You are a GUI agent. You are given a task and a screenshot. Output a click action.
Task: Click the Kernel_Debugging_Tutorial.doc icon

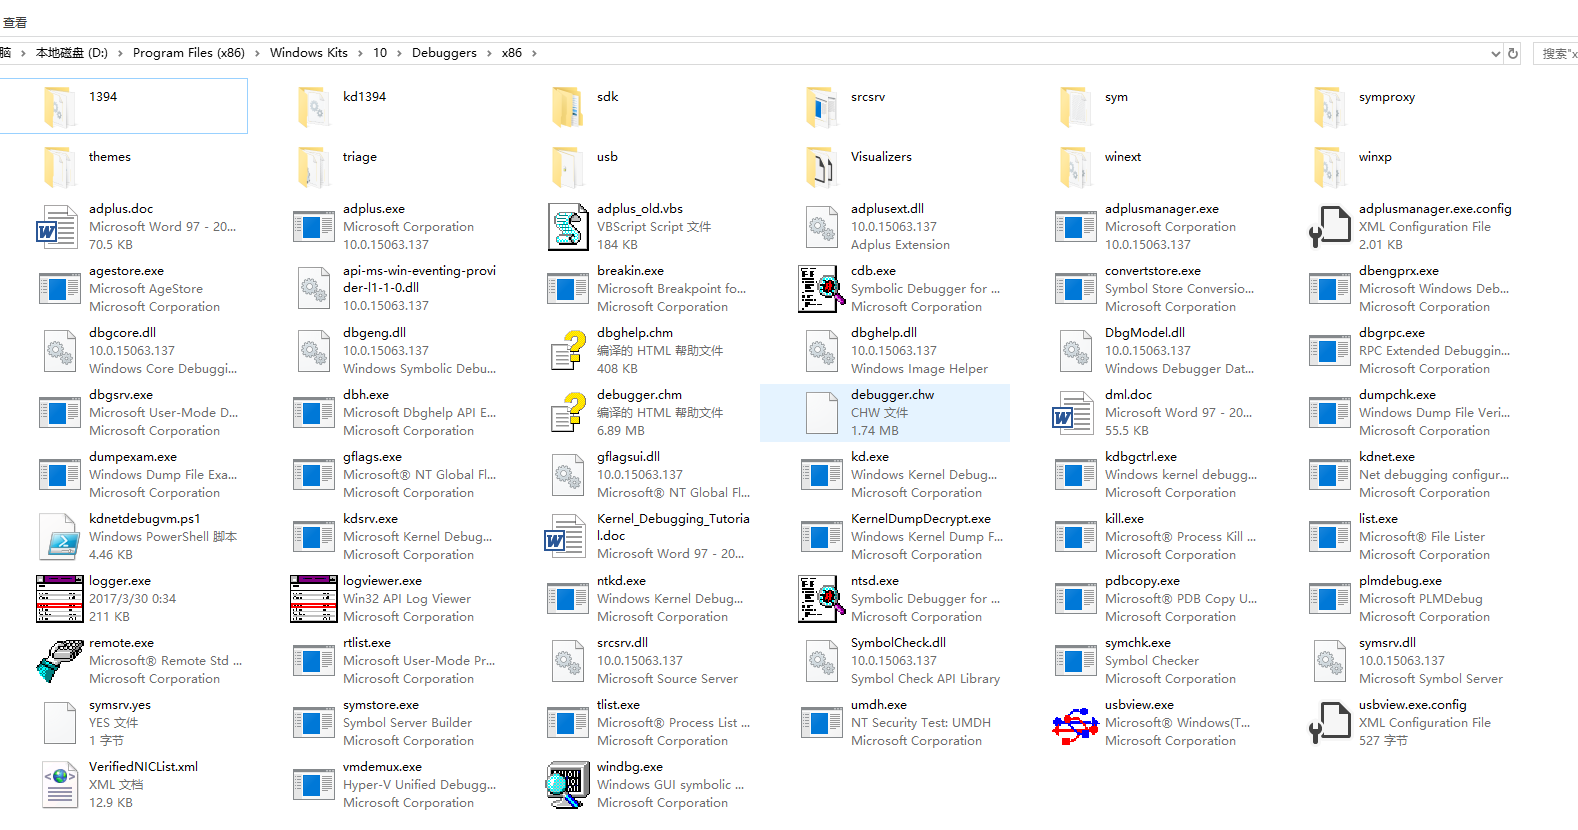(566, 537)
